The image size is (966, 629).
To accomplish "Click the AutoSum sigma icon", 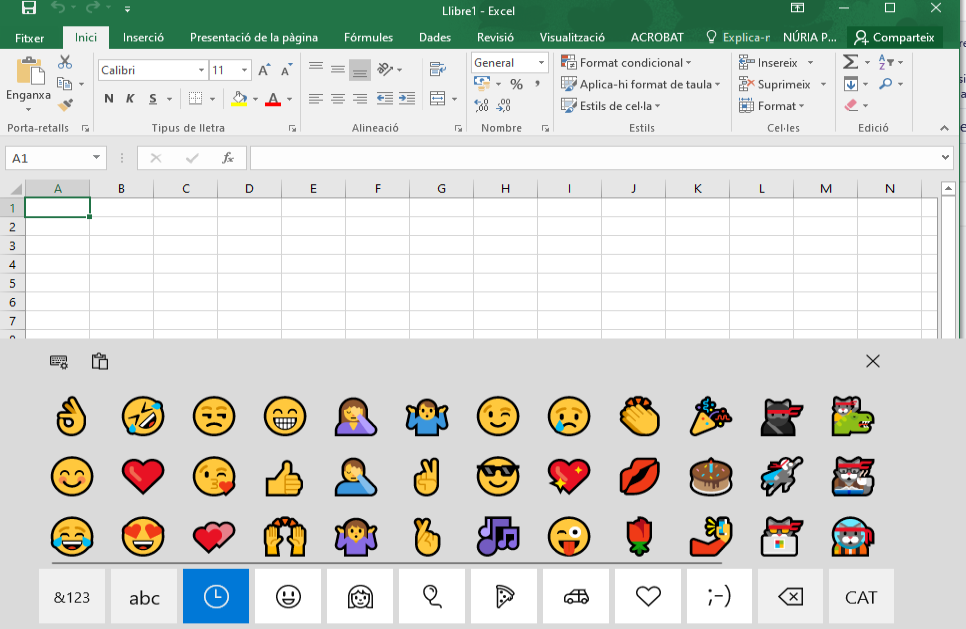I will [x=849, y=62].
